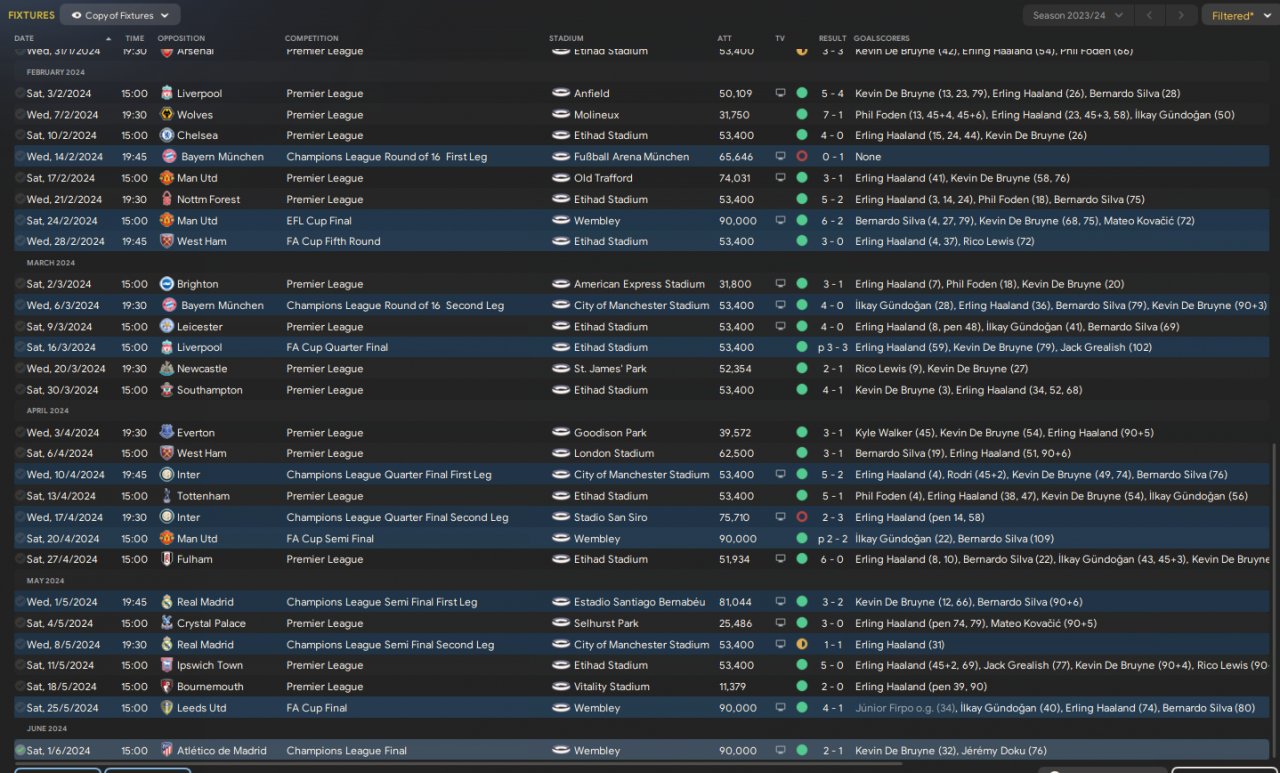Tick the circle for Wed, 20/3/2024 fixture

pyautogui.click(x=20, y=369)
